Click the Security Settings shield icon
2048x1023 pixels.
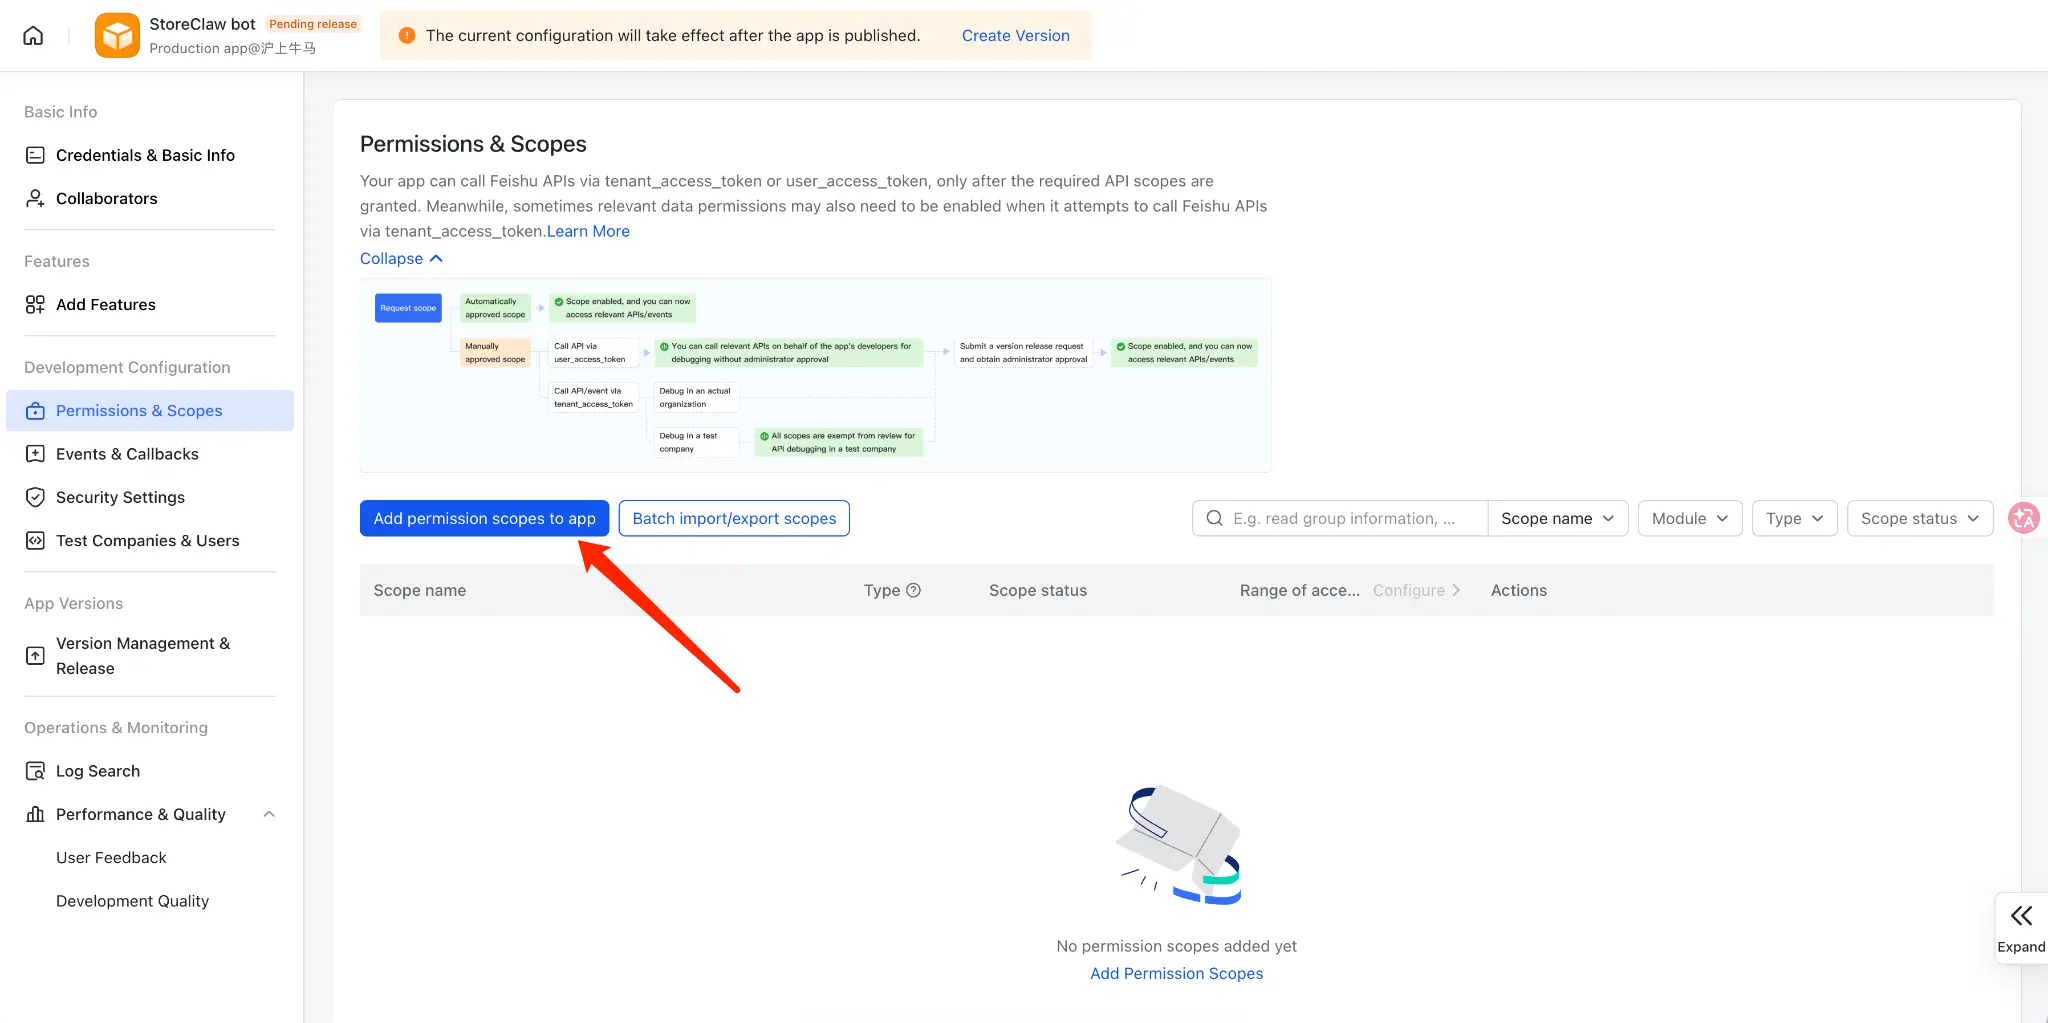[35, 497]
